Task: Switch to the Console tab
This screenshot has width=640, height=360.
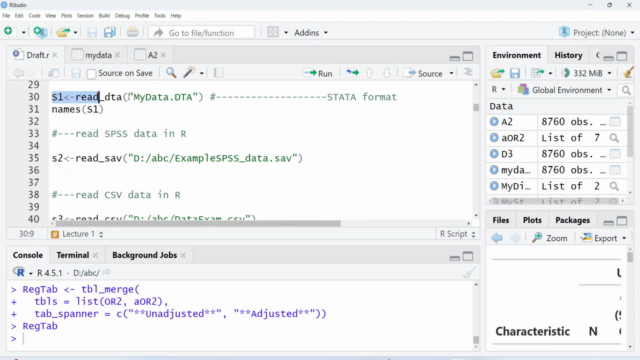Action: point(28,255)
